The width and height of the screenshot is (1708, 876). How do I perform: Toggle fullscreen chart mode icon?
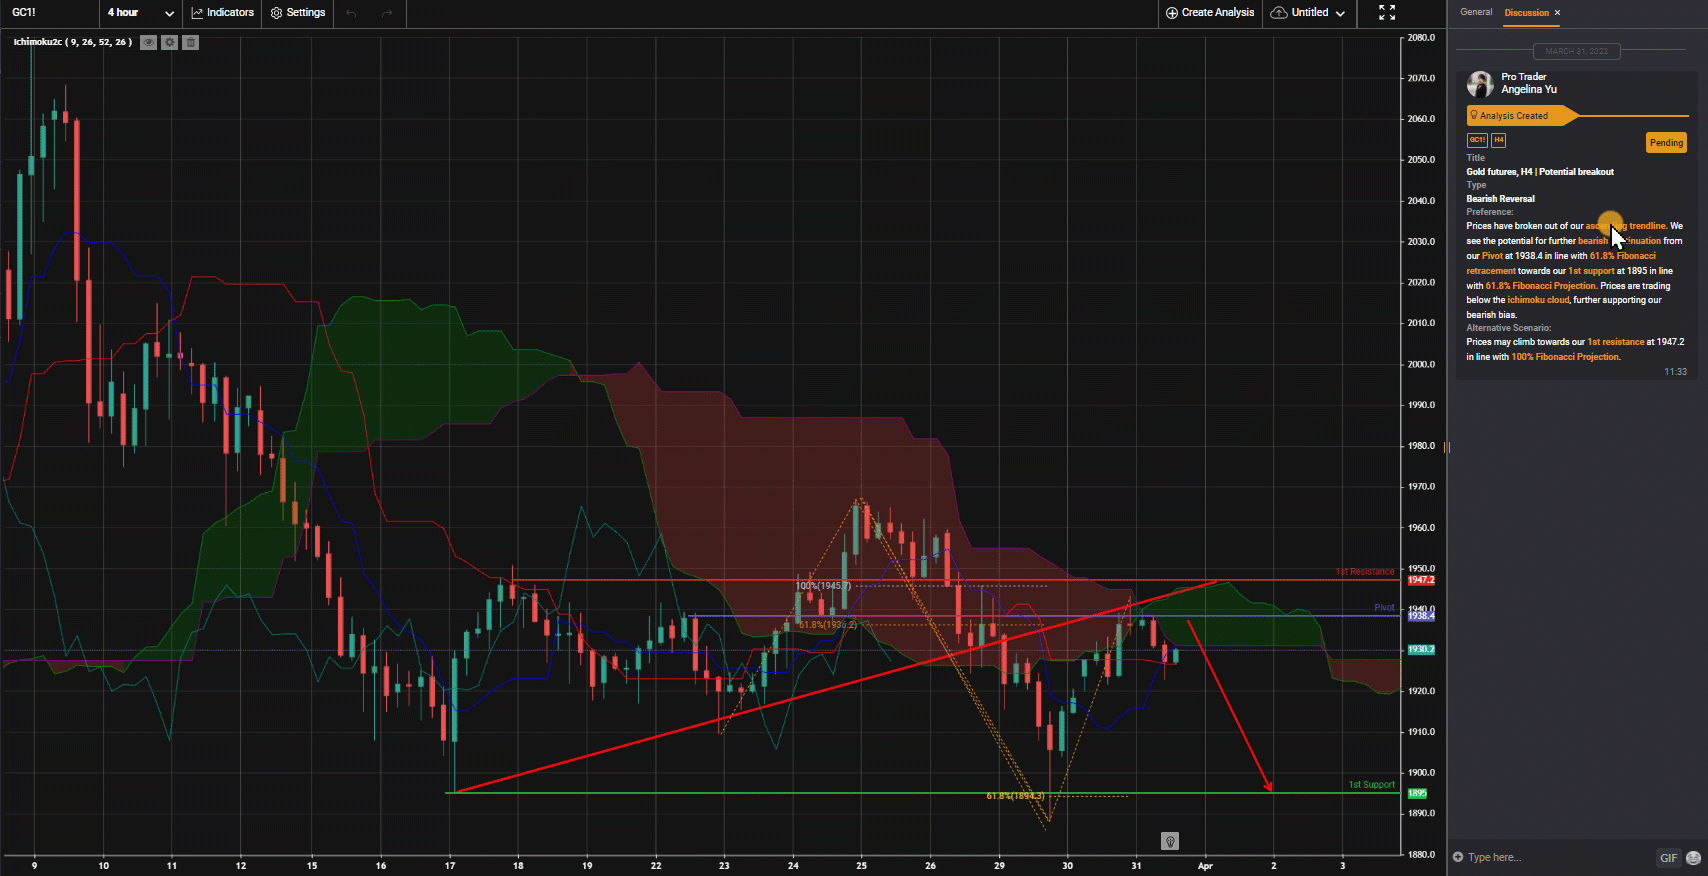(1387, 13)
